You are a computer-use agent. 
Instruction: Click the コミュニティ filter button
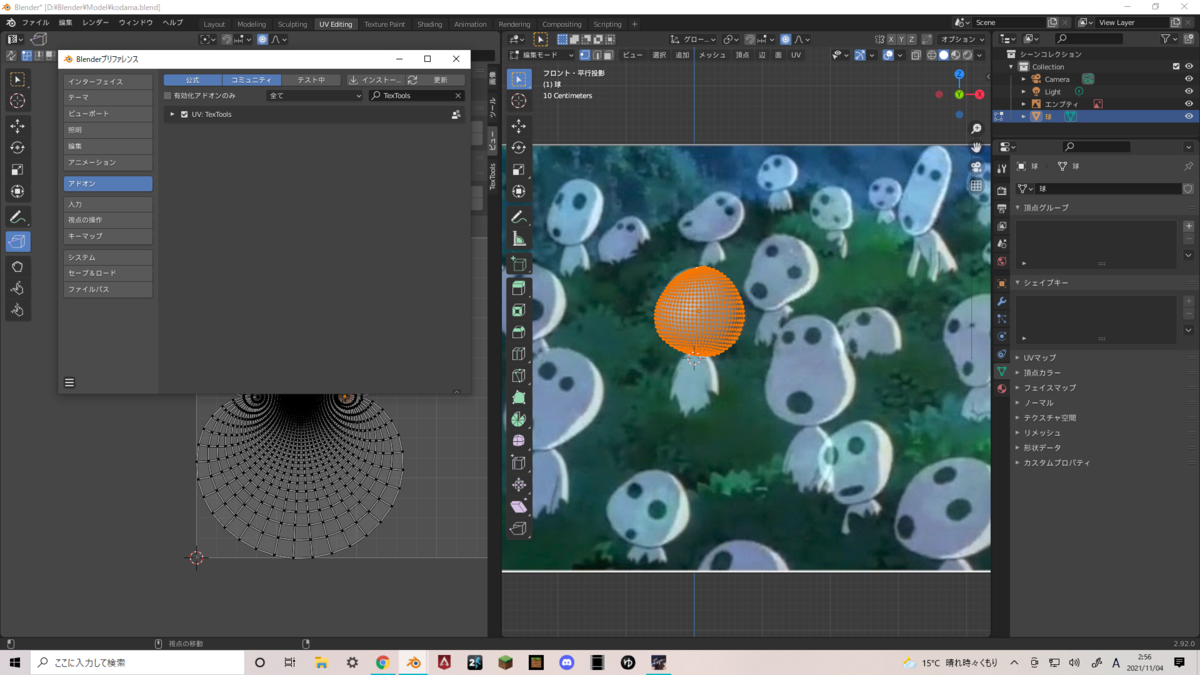tap(251, 80)
